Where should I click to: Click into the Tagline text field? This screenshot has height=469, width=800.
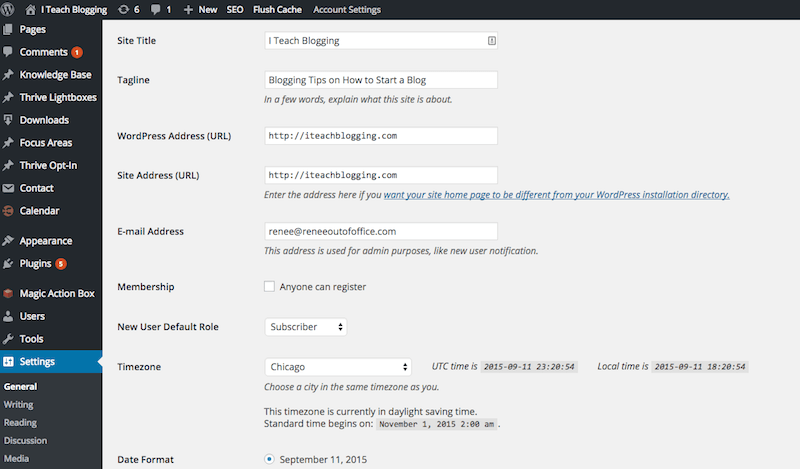click(x=381, y=81)
